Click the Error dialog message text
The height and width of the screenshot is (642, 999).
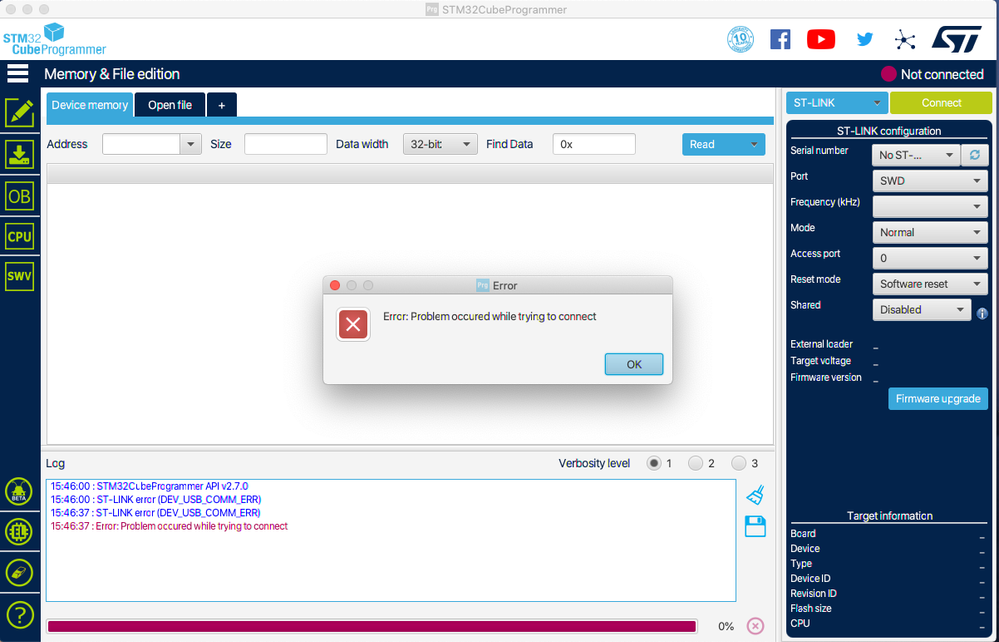click(489, 316)
